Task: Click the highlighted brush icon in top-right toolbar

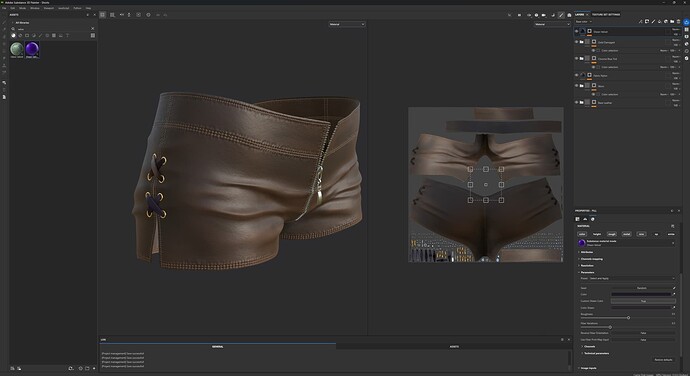Action: 561,15
